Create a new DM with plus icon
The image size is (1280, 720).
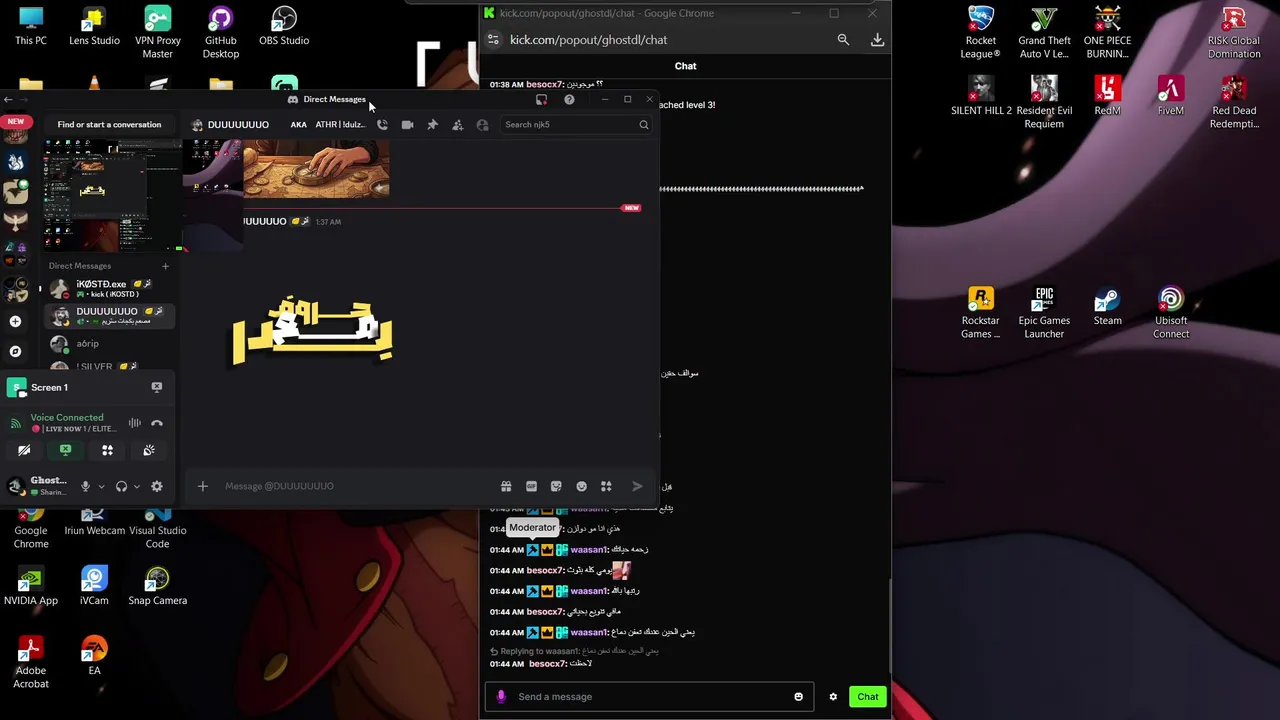[166, 266]
